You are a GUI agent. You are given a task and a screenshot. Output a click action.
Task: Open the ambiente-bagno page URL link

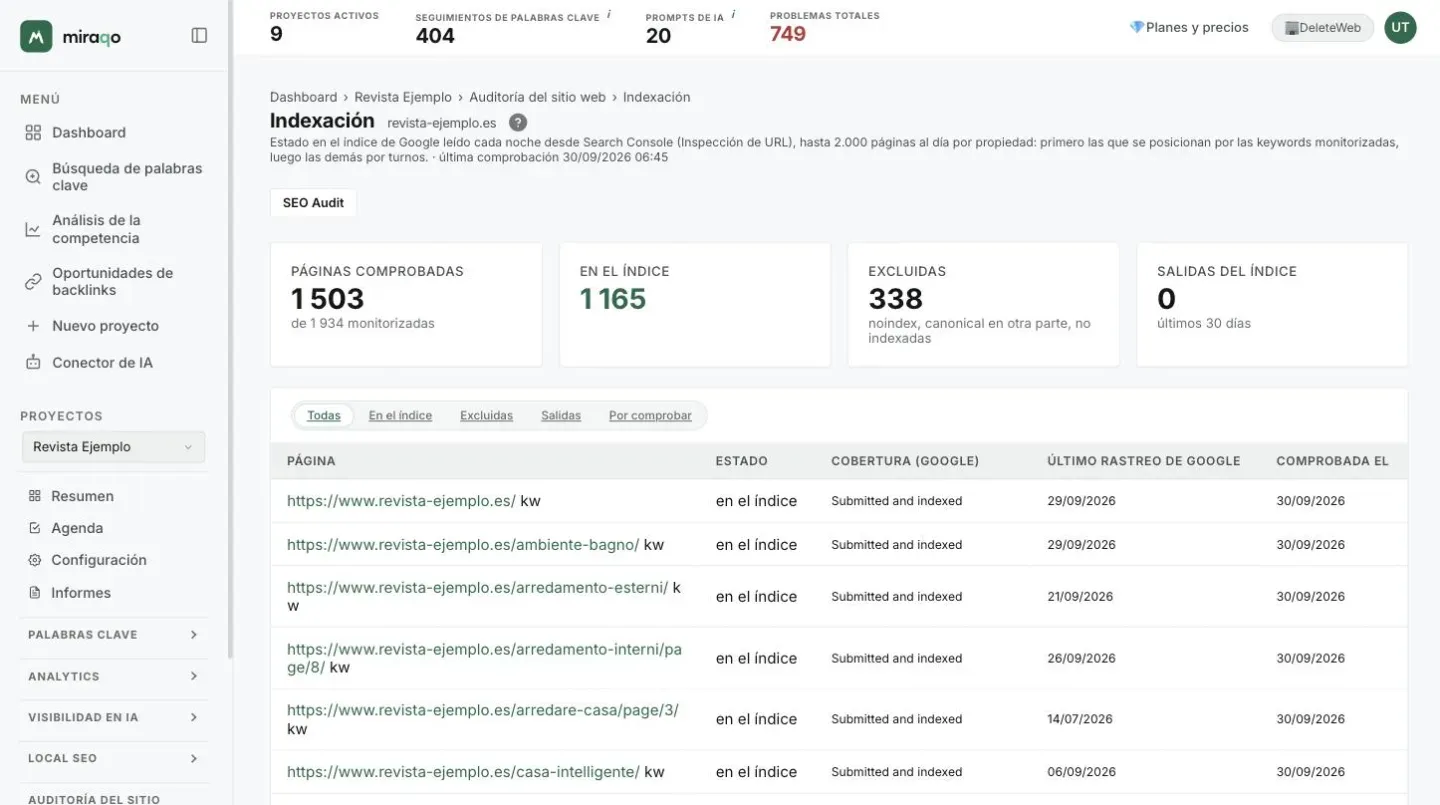(x=463, y=545)
